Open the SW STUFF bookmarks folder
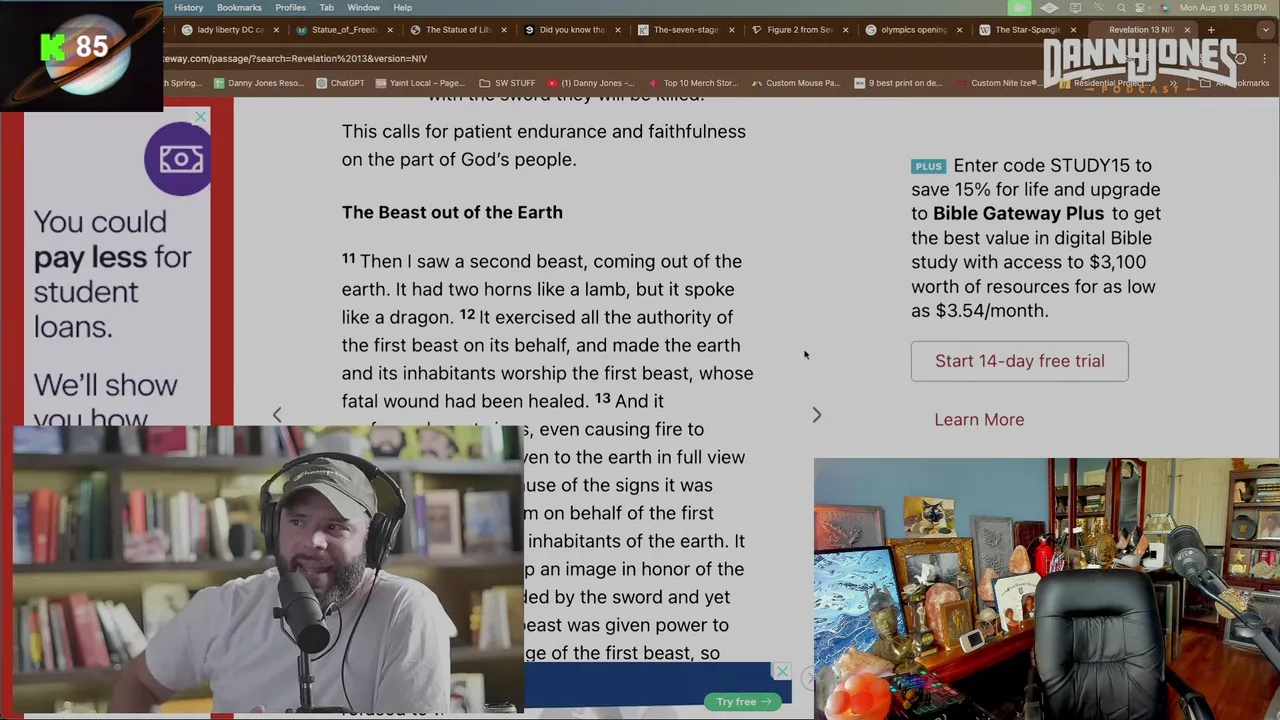This screenshot has width=1280, height=720. pos(508,83)
